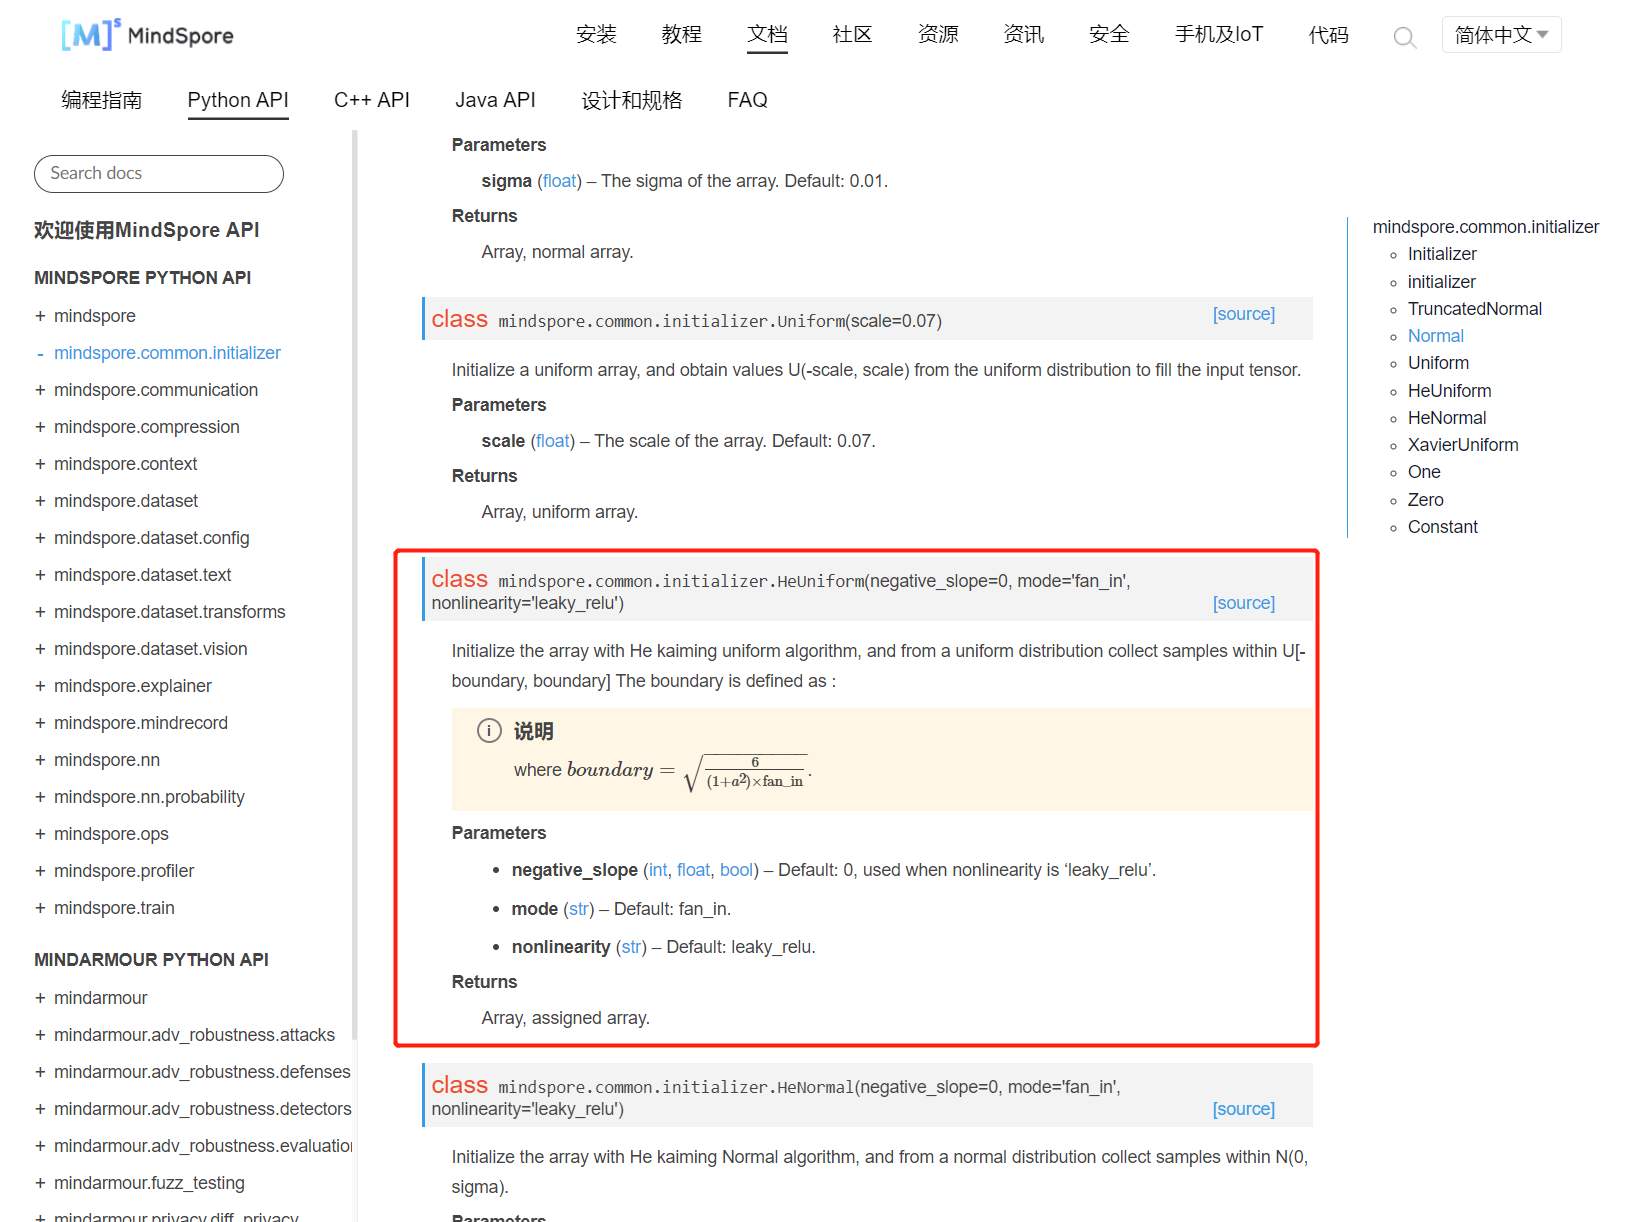1637x1222 pixels.
Task: Select the 文档 menu item
Action: pos(768,35)
